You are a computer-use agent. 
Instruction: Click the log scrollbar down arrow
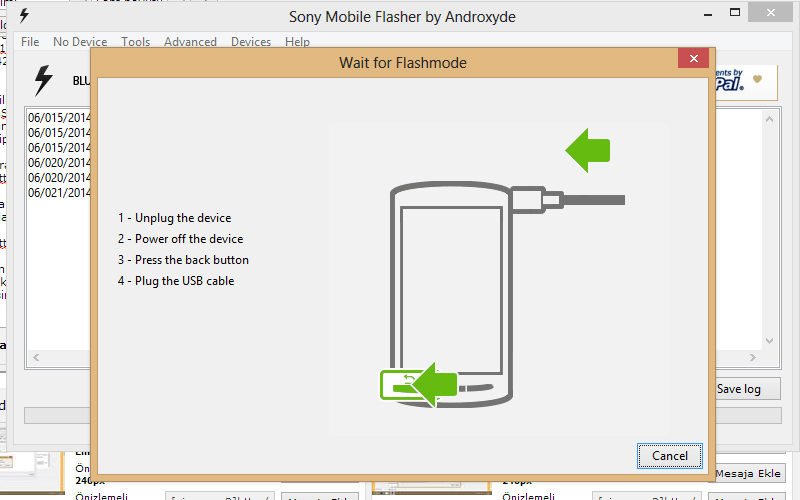(x=769, y=341)
